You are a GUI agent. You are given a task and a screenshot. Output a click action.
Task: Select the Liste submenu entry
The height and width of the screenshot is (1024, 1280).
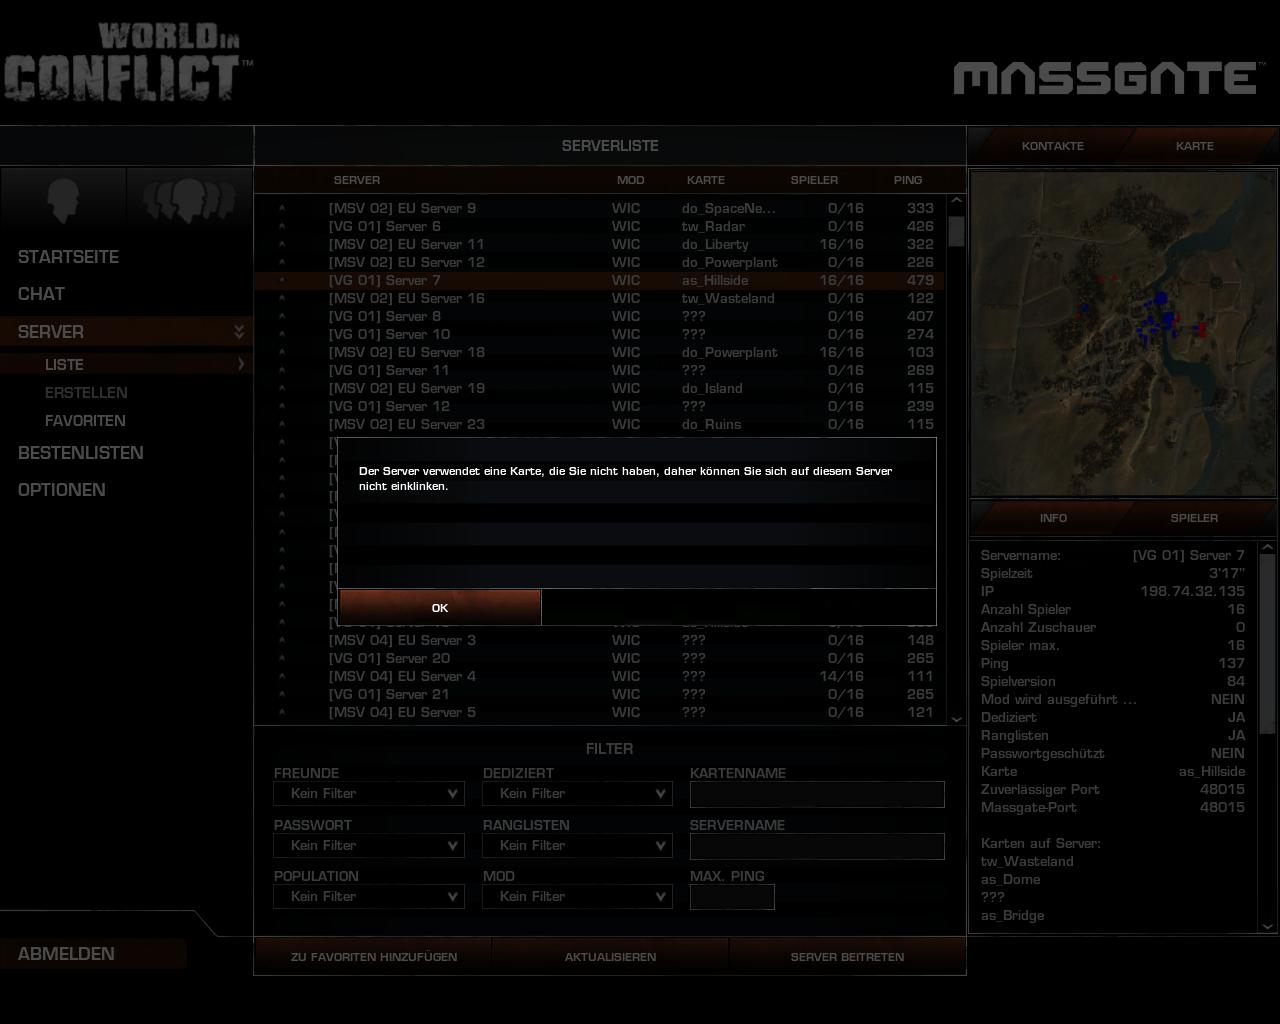[x=125, y=364]
